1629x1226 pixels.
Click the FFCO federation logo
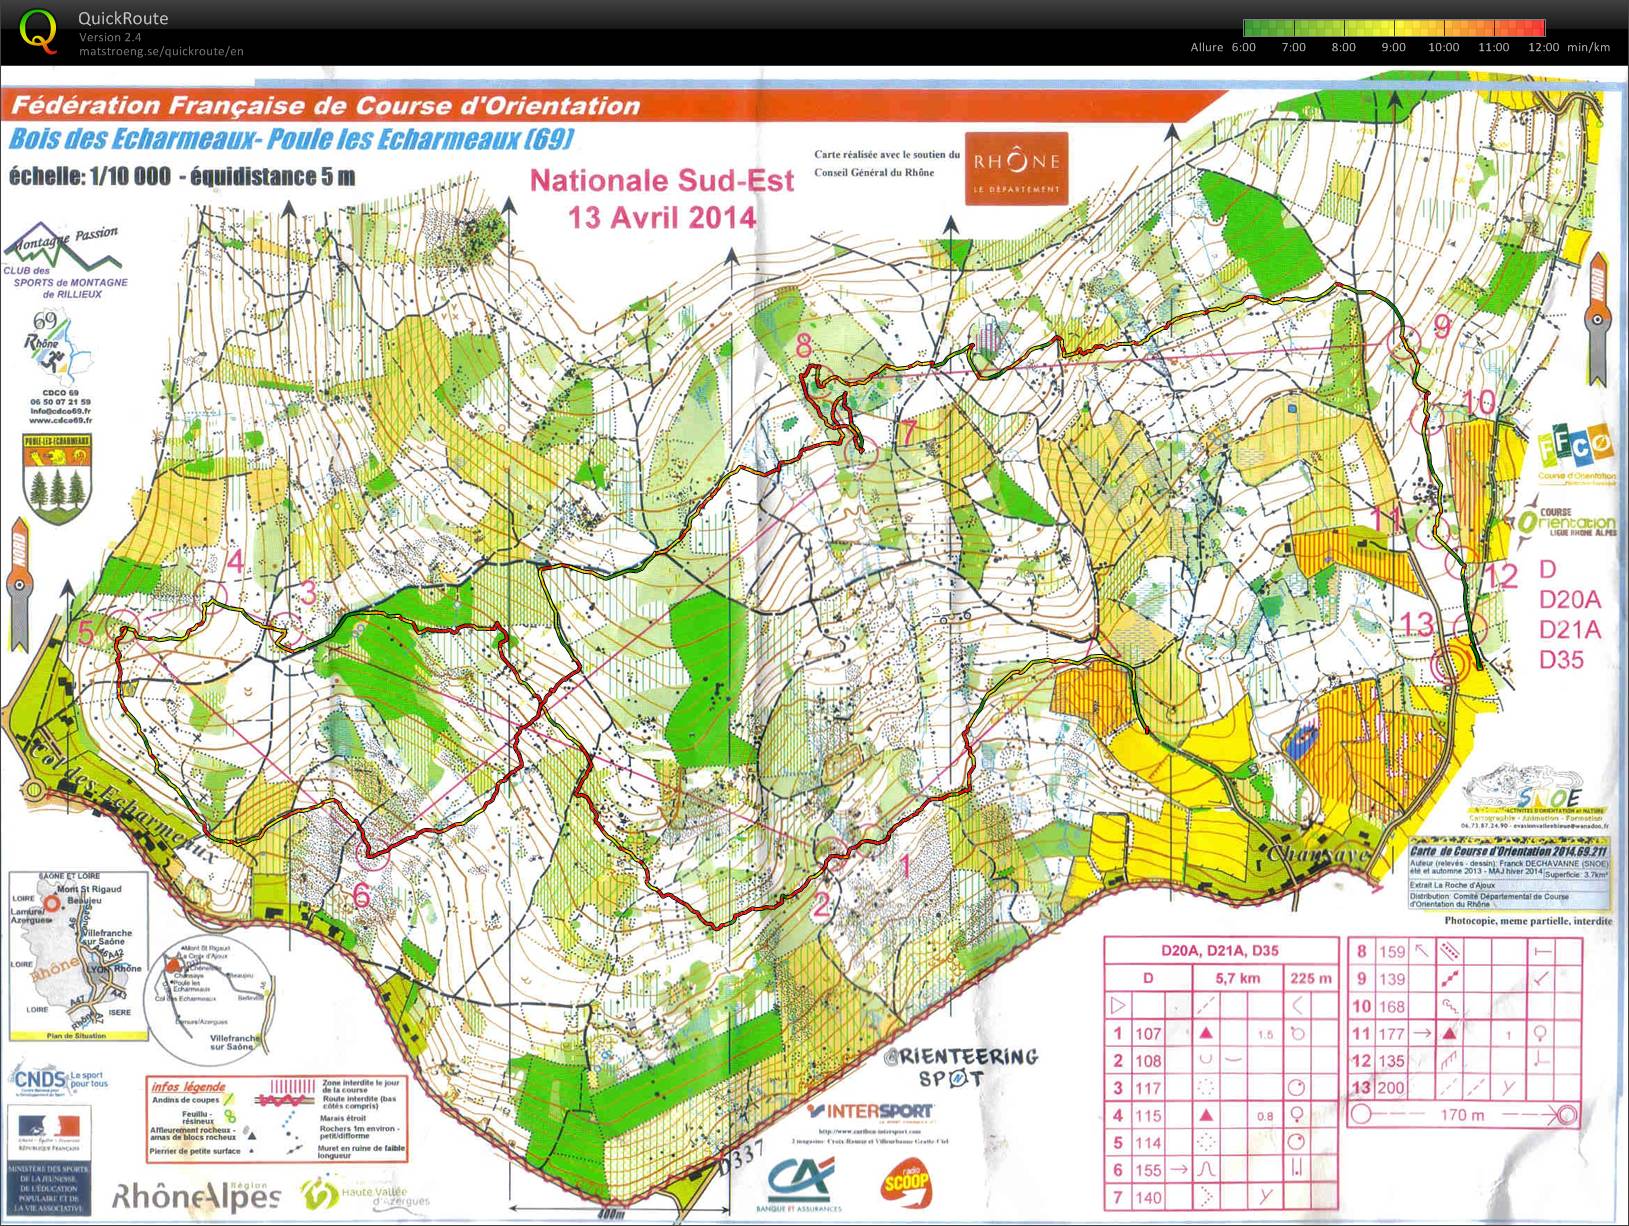[1578, 452]
